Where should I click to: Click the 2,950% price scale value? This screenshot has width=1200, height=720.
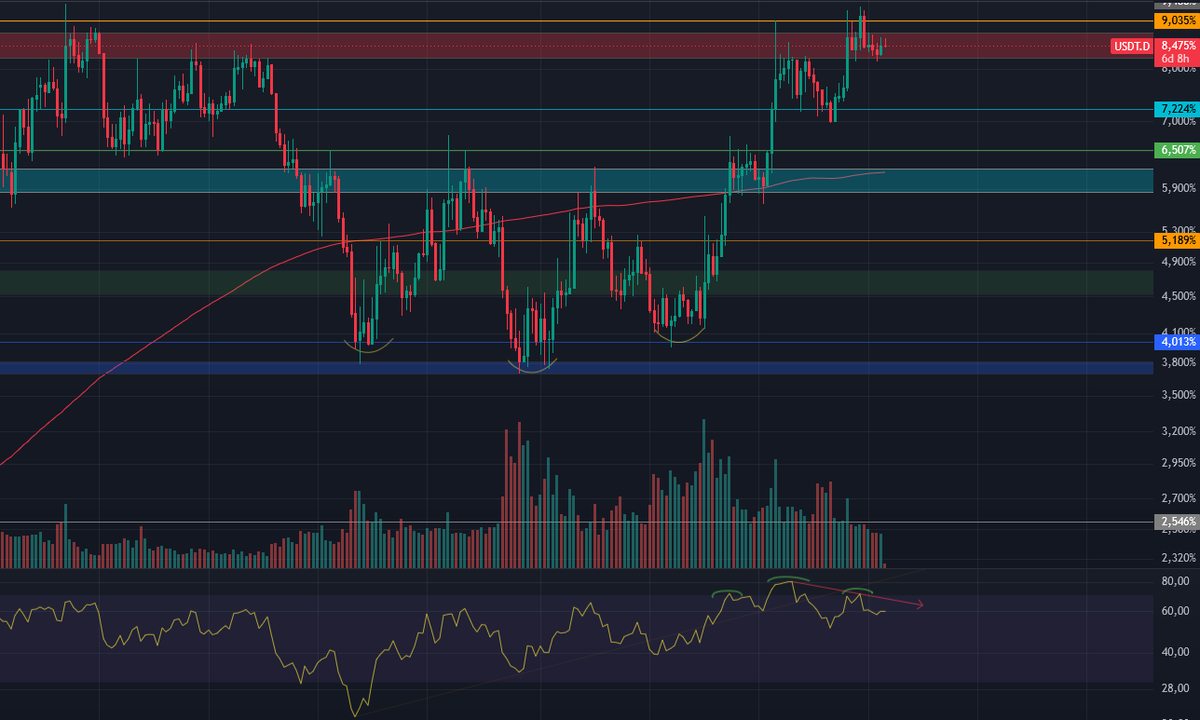pyautogui.click(x=1178, y=463)
